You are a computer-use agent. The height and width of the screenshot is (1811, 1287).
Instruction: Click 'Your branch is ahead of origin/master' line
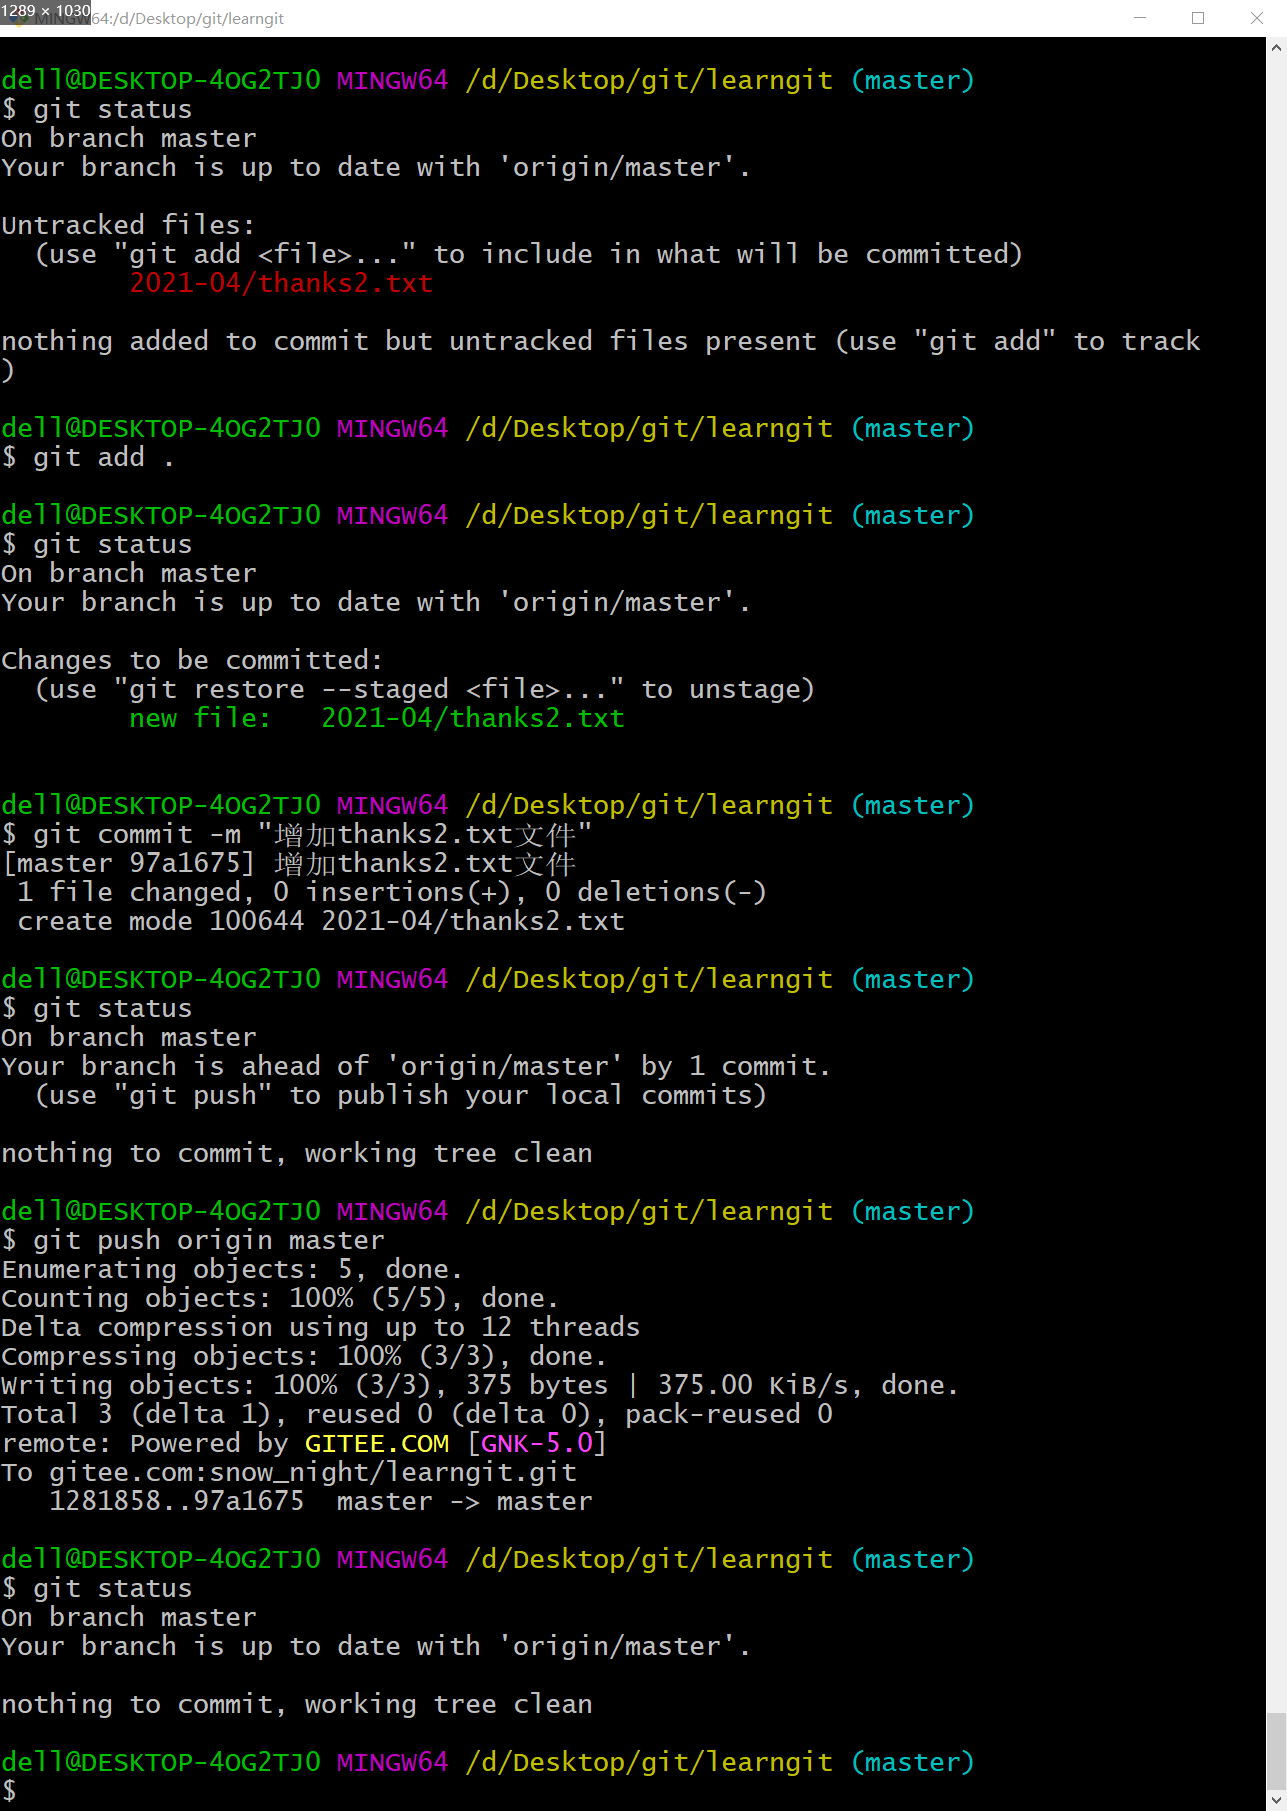(416, 1066)
